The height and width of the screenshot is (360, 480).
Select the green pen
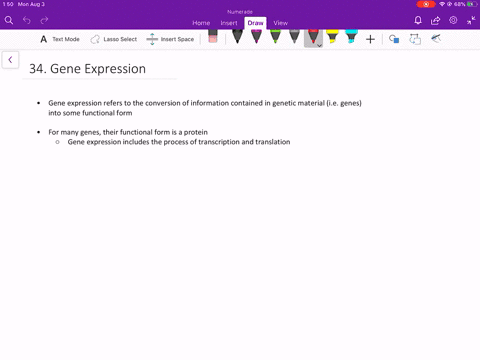pos(275,37)
